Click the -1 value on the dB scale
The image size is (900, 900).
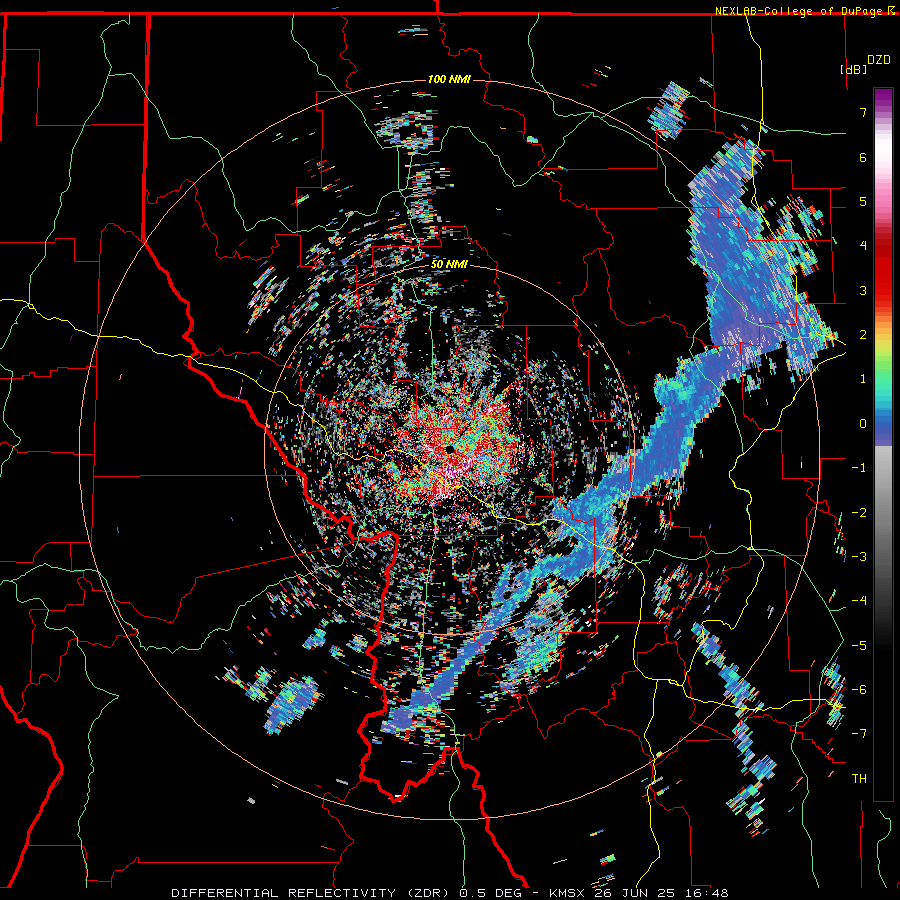tap(859, 468)
